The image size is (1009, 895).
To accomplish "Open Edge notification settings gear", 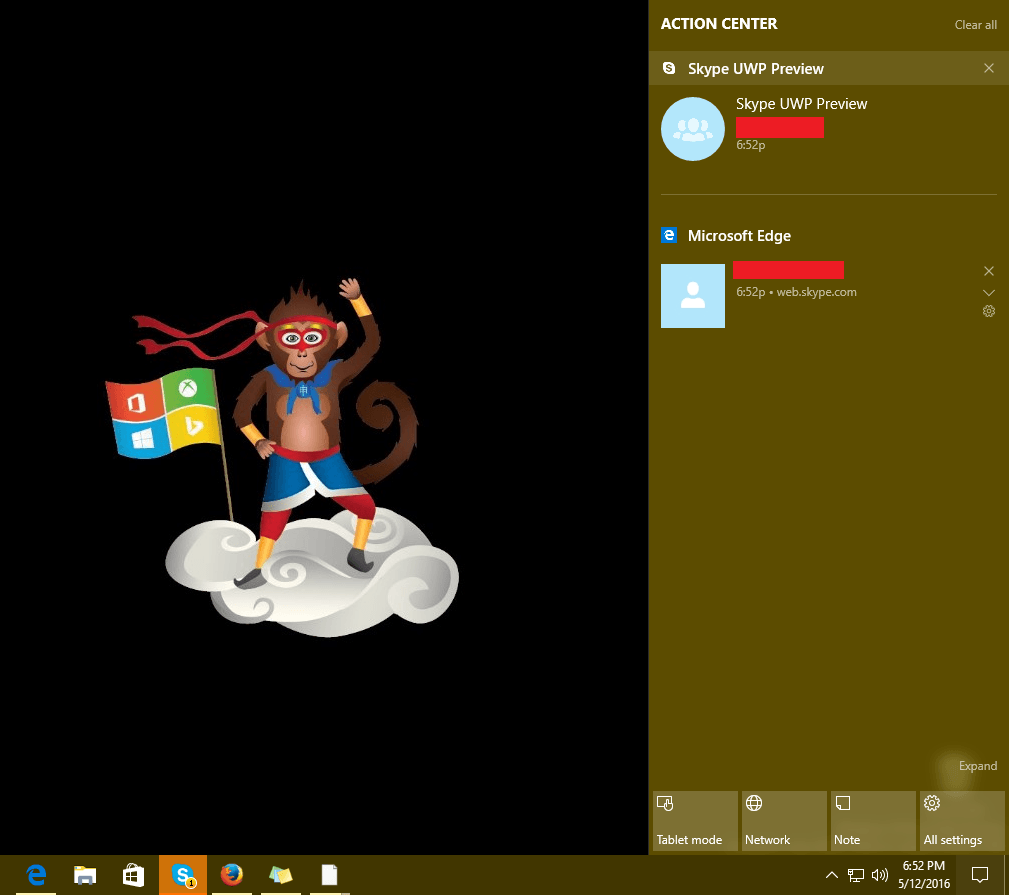I will [x=989, y=311].
